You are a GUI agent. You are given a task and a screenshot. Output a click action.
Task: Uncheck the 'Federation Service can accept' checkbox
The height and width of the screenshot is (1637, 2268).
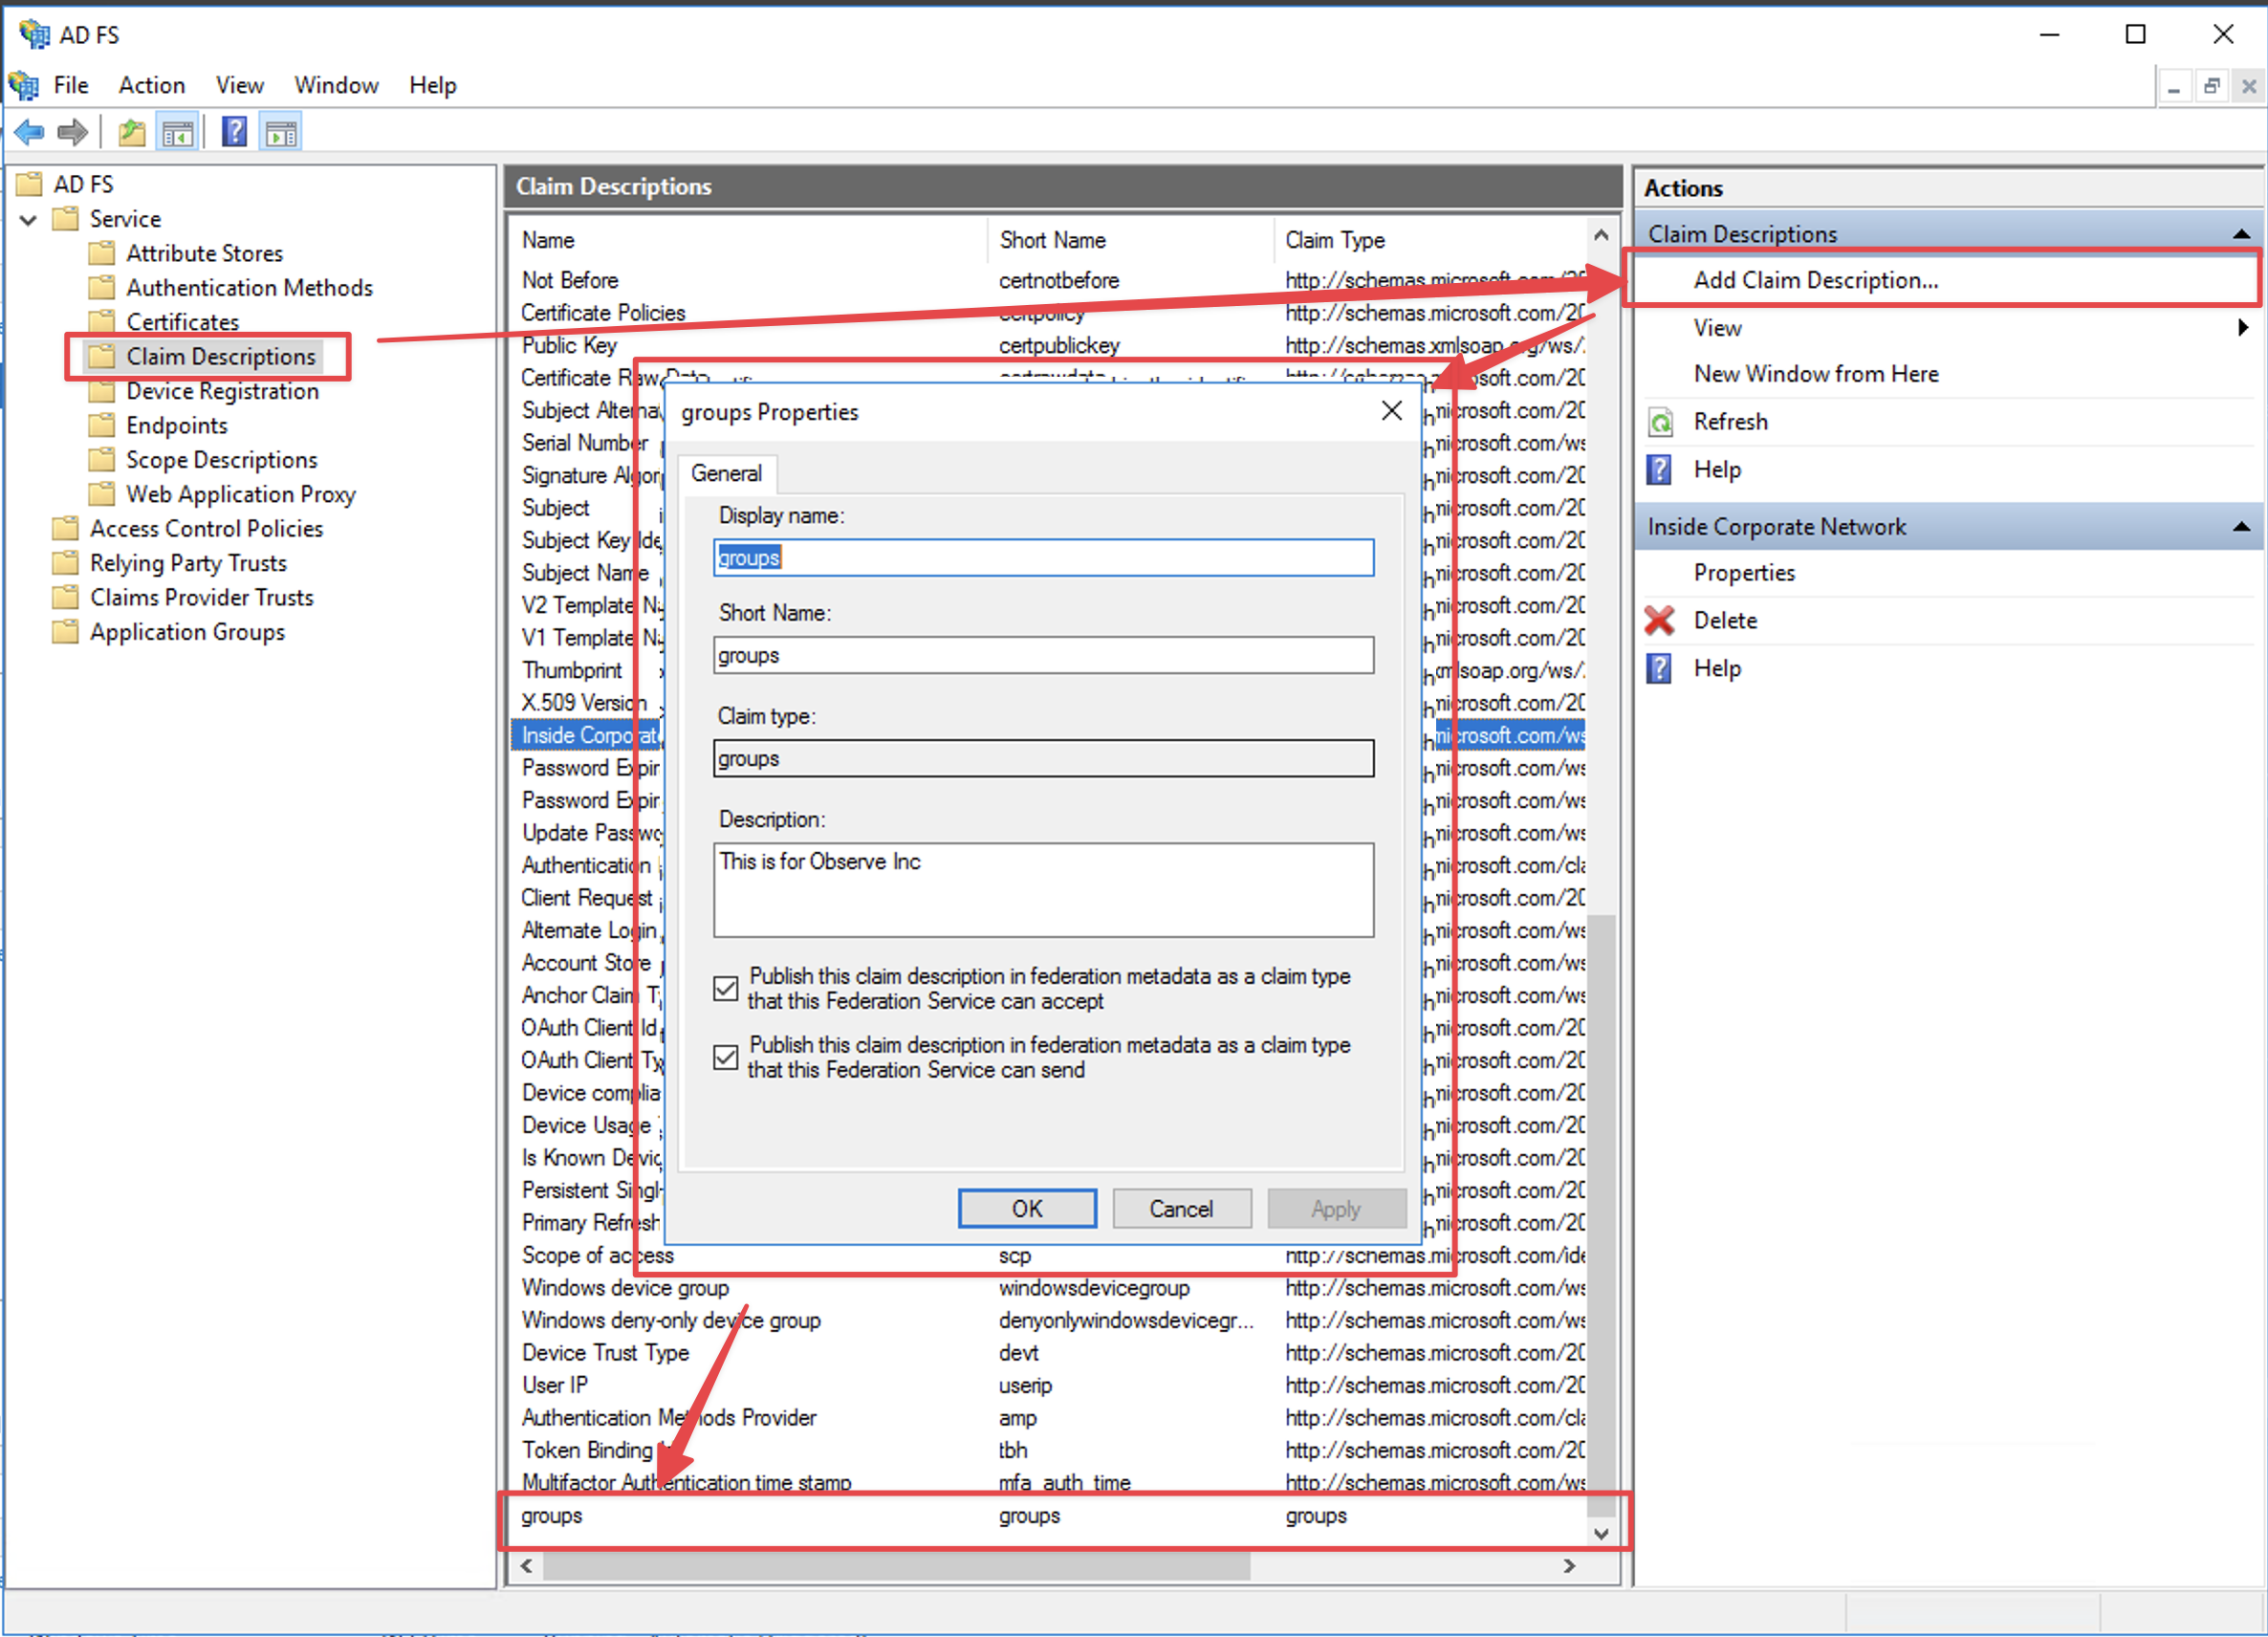coord(726,988)
